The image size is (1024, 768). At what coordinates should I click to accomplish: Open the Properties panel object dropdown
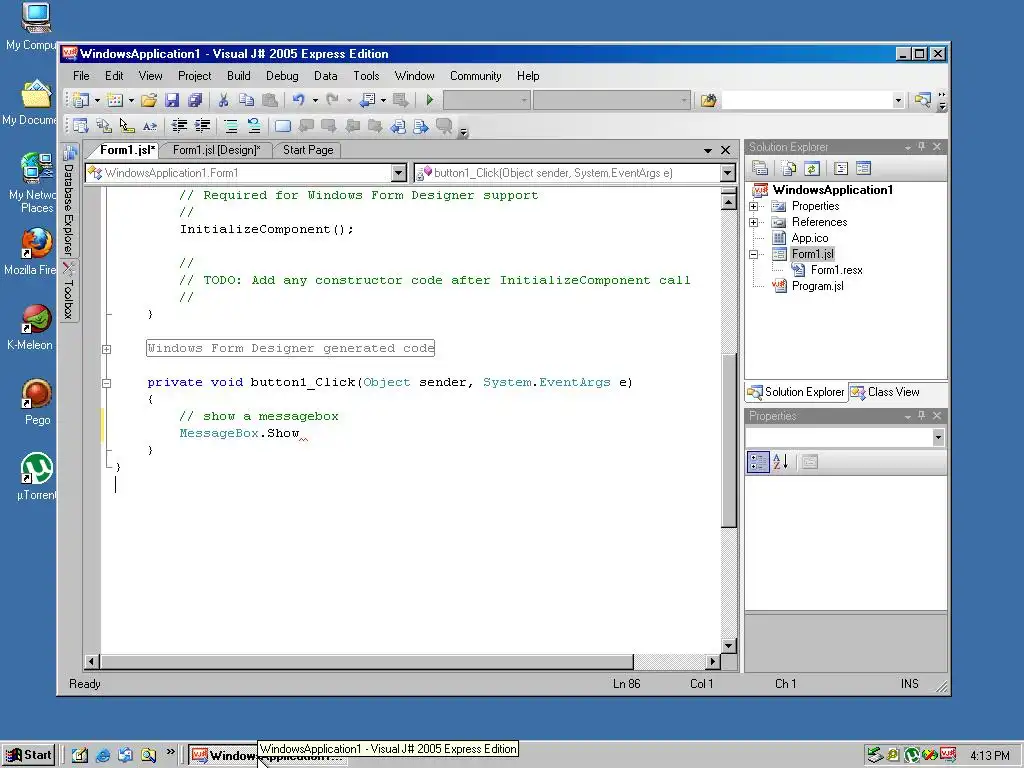(x=938, y=438)
